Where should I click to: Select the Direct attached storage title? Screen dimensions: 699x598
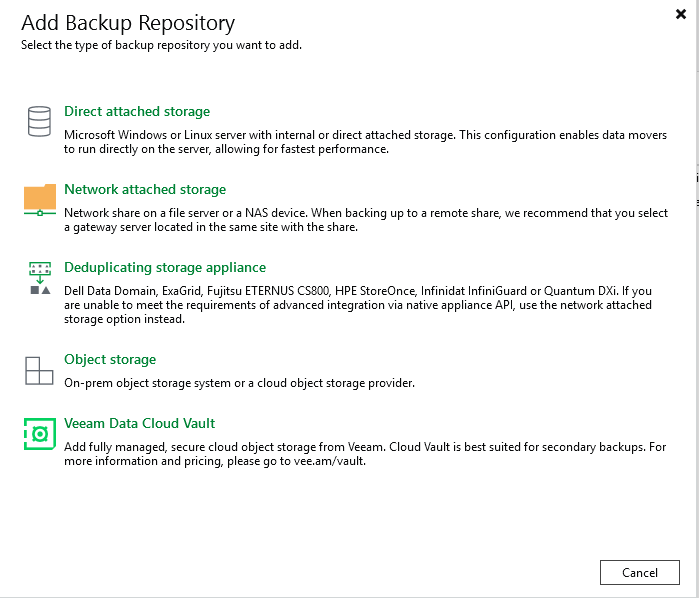click(x=137, y=112)
